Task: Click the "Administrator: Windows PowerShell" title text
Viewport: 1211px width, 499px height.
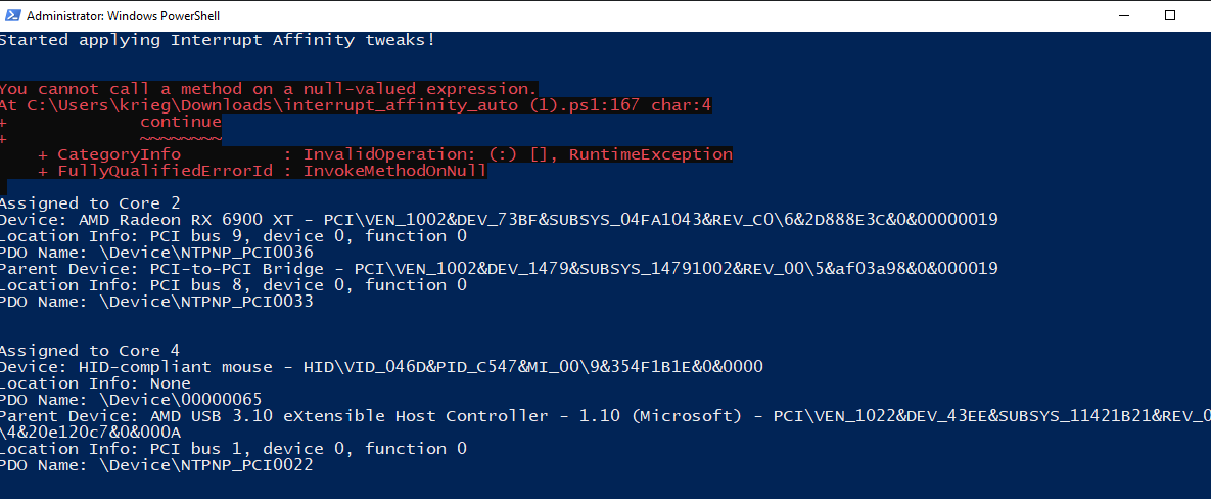Action: point(124,16)
